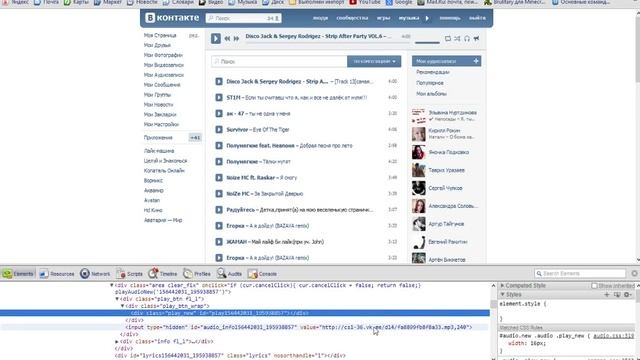Click the player track progress bar
The width and height of the screenshot is (640, 360).
[x=327, y=42]
